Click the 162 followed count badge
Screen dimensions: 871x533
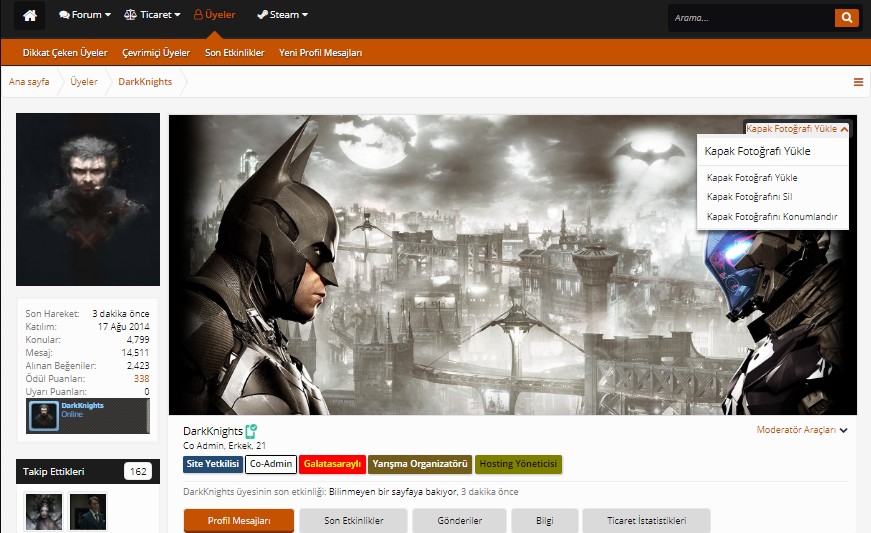click(138, 471)
